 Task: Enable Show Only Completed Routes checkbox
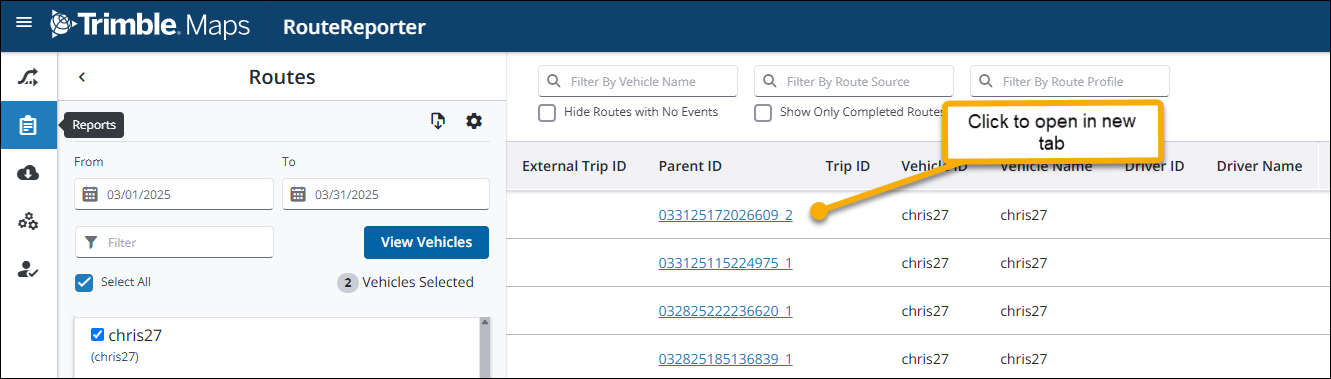click(x=763, y=112)
